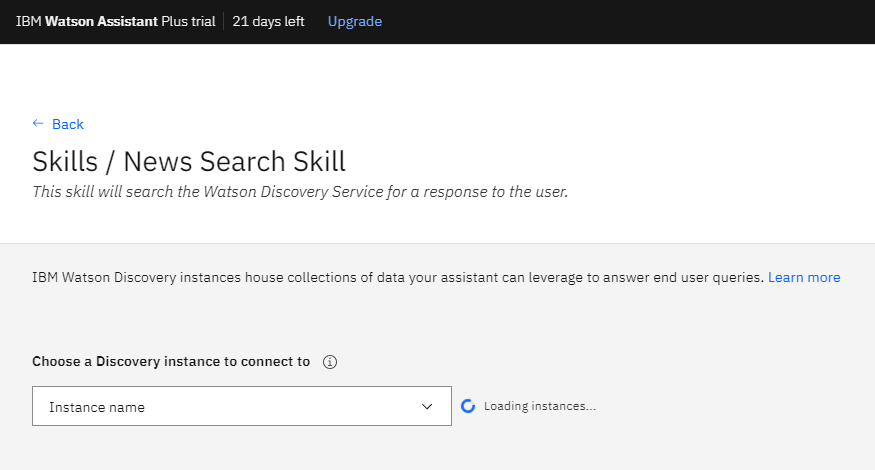This screenshot has width=875, height=470.
Task: Click the italic skill description text
Action: (x=300, y=191)
